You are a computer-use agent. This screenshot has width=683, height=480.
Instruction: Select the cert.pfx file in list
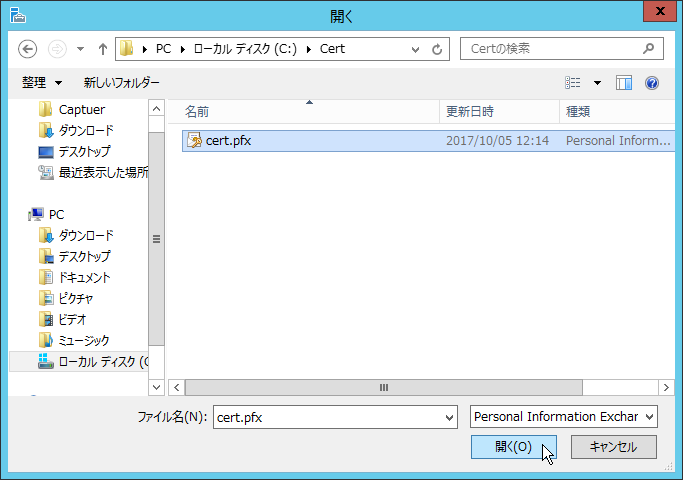228,141
